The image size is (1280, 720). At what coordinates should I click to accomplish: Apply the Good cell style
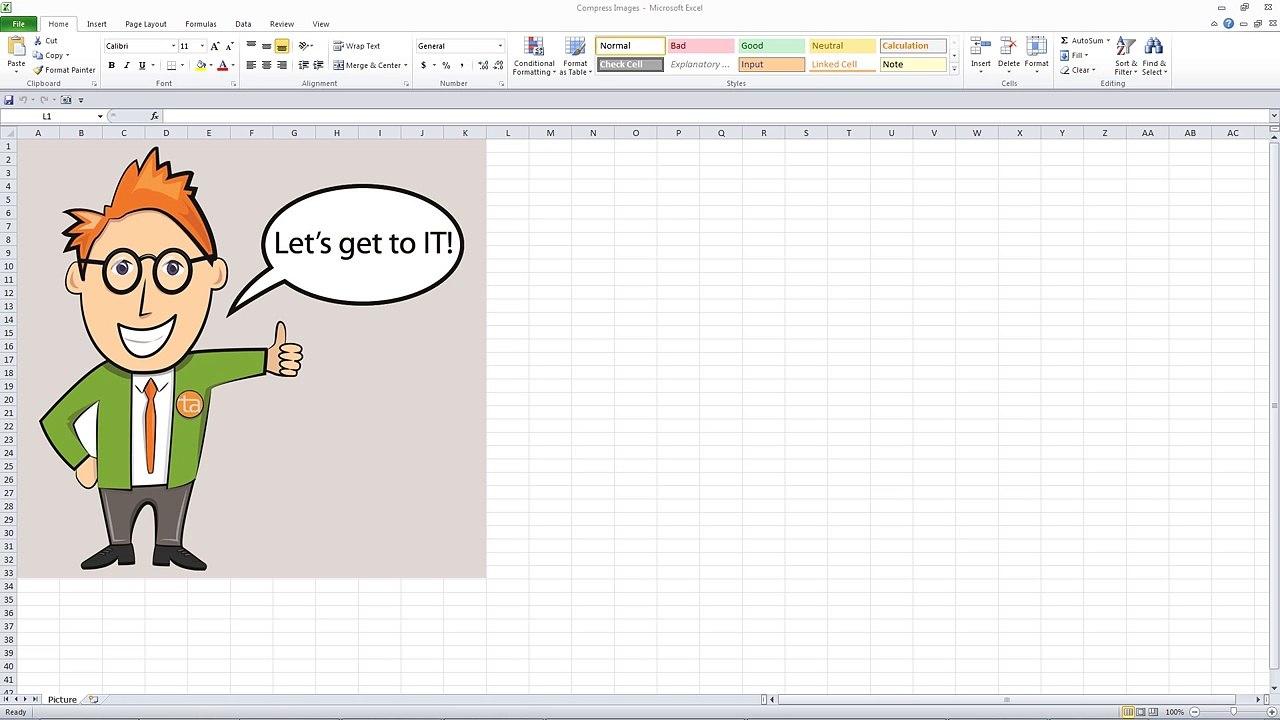[x=772, y=46]
